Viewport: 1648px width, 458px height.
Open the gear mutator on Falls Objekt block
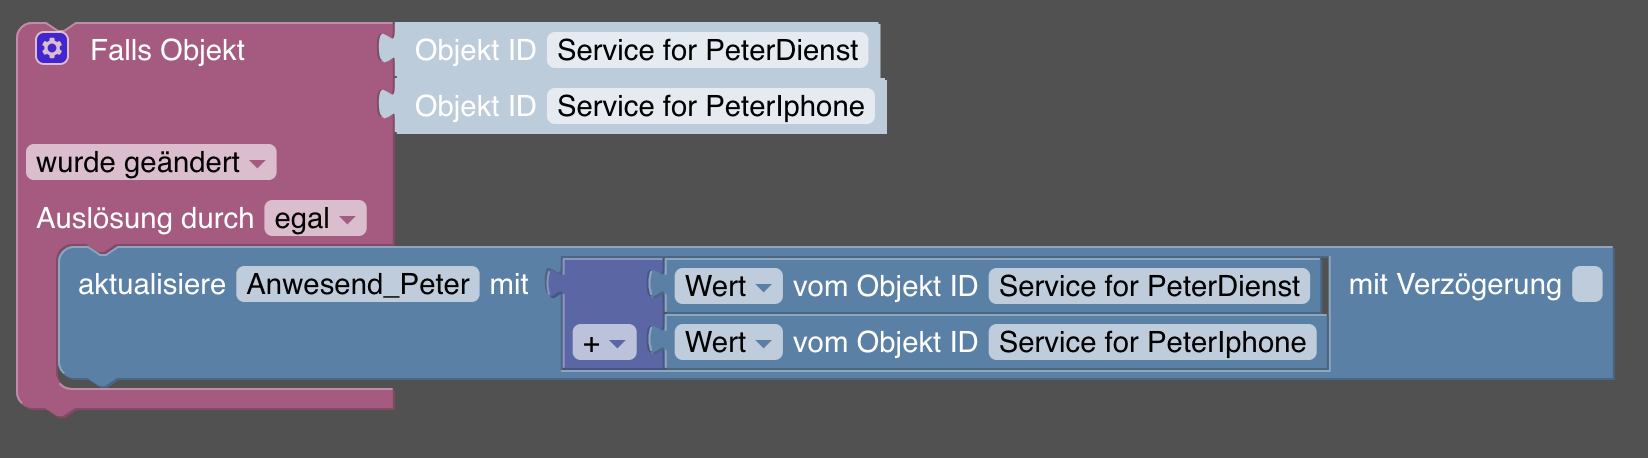point(52,49)
